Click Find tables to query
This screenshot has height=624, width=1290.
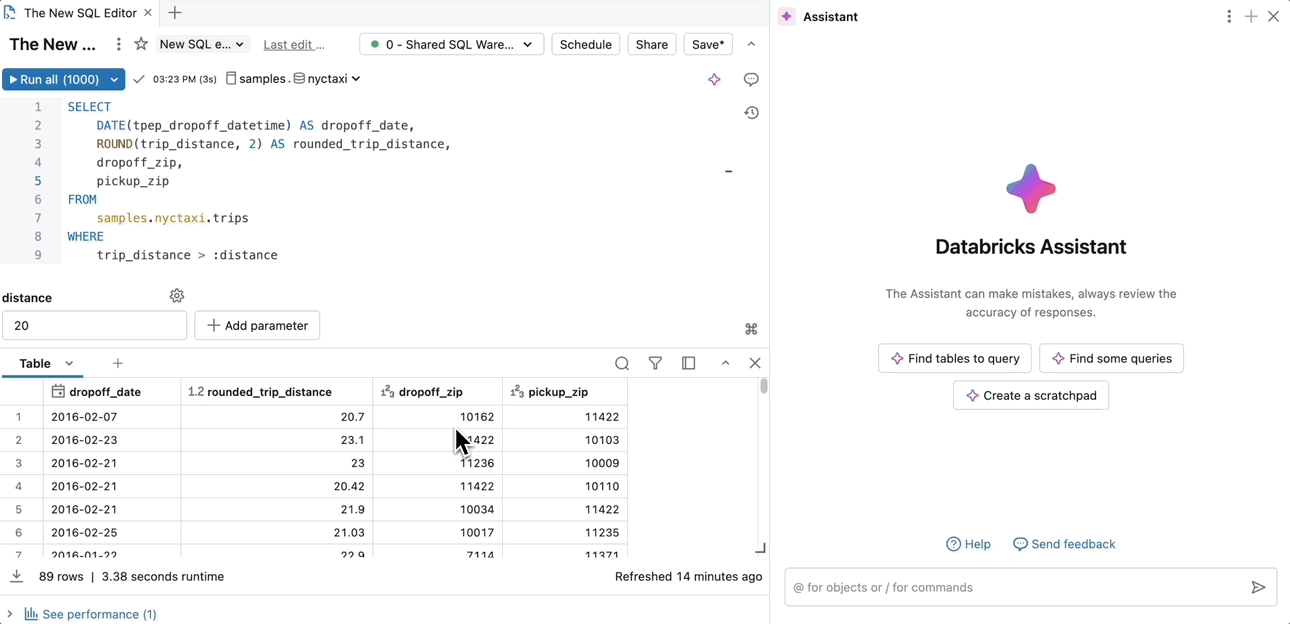(x=954, y=358)
